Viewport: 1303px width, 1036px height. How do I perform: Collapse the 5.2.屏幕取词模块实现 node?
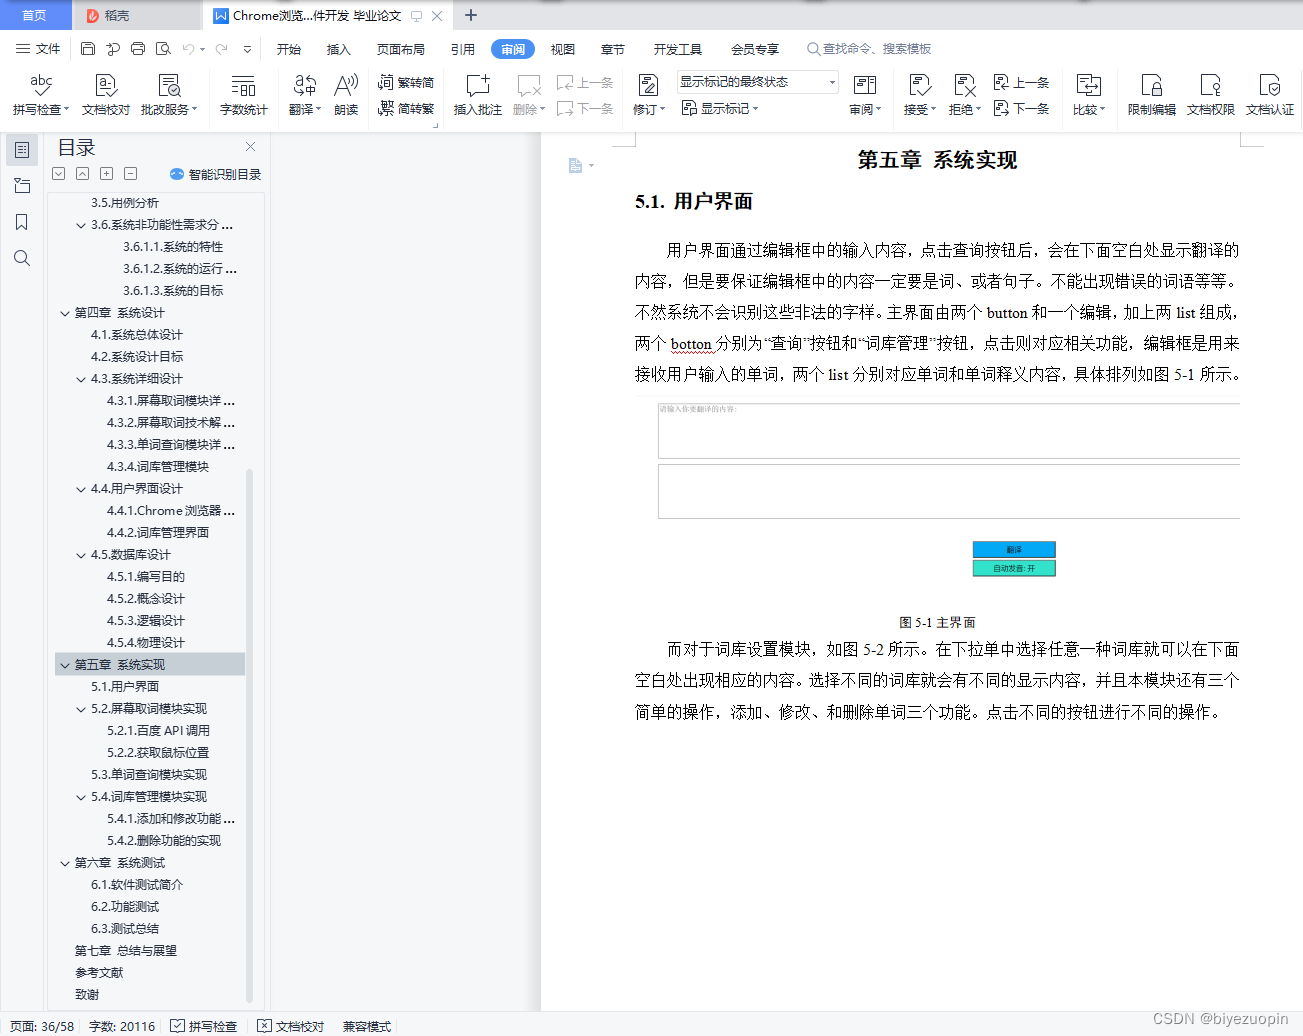tap(81, 709)
